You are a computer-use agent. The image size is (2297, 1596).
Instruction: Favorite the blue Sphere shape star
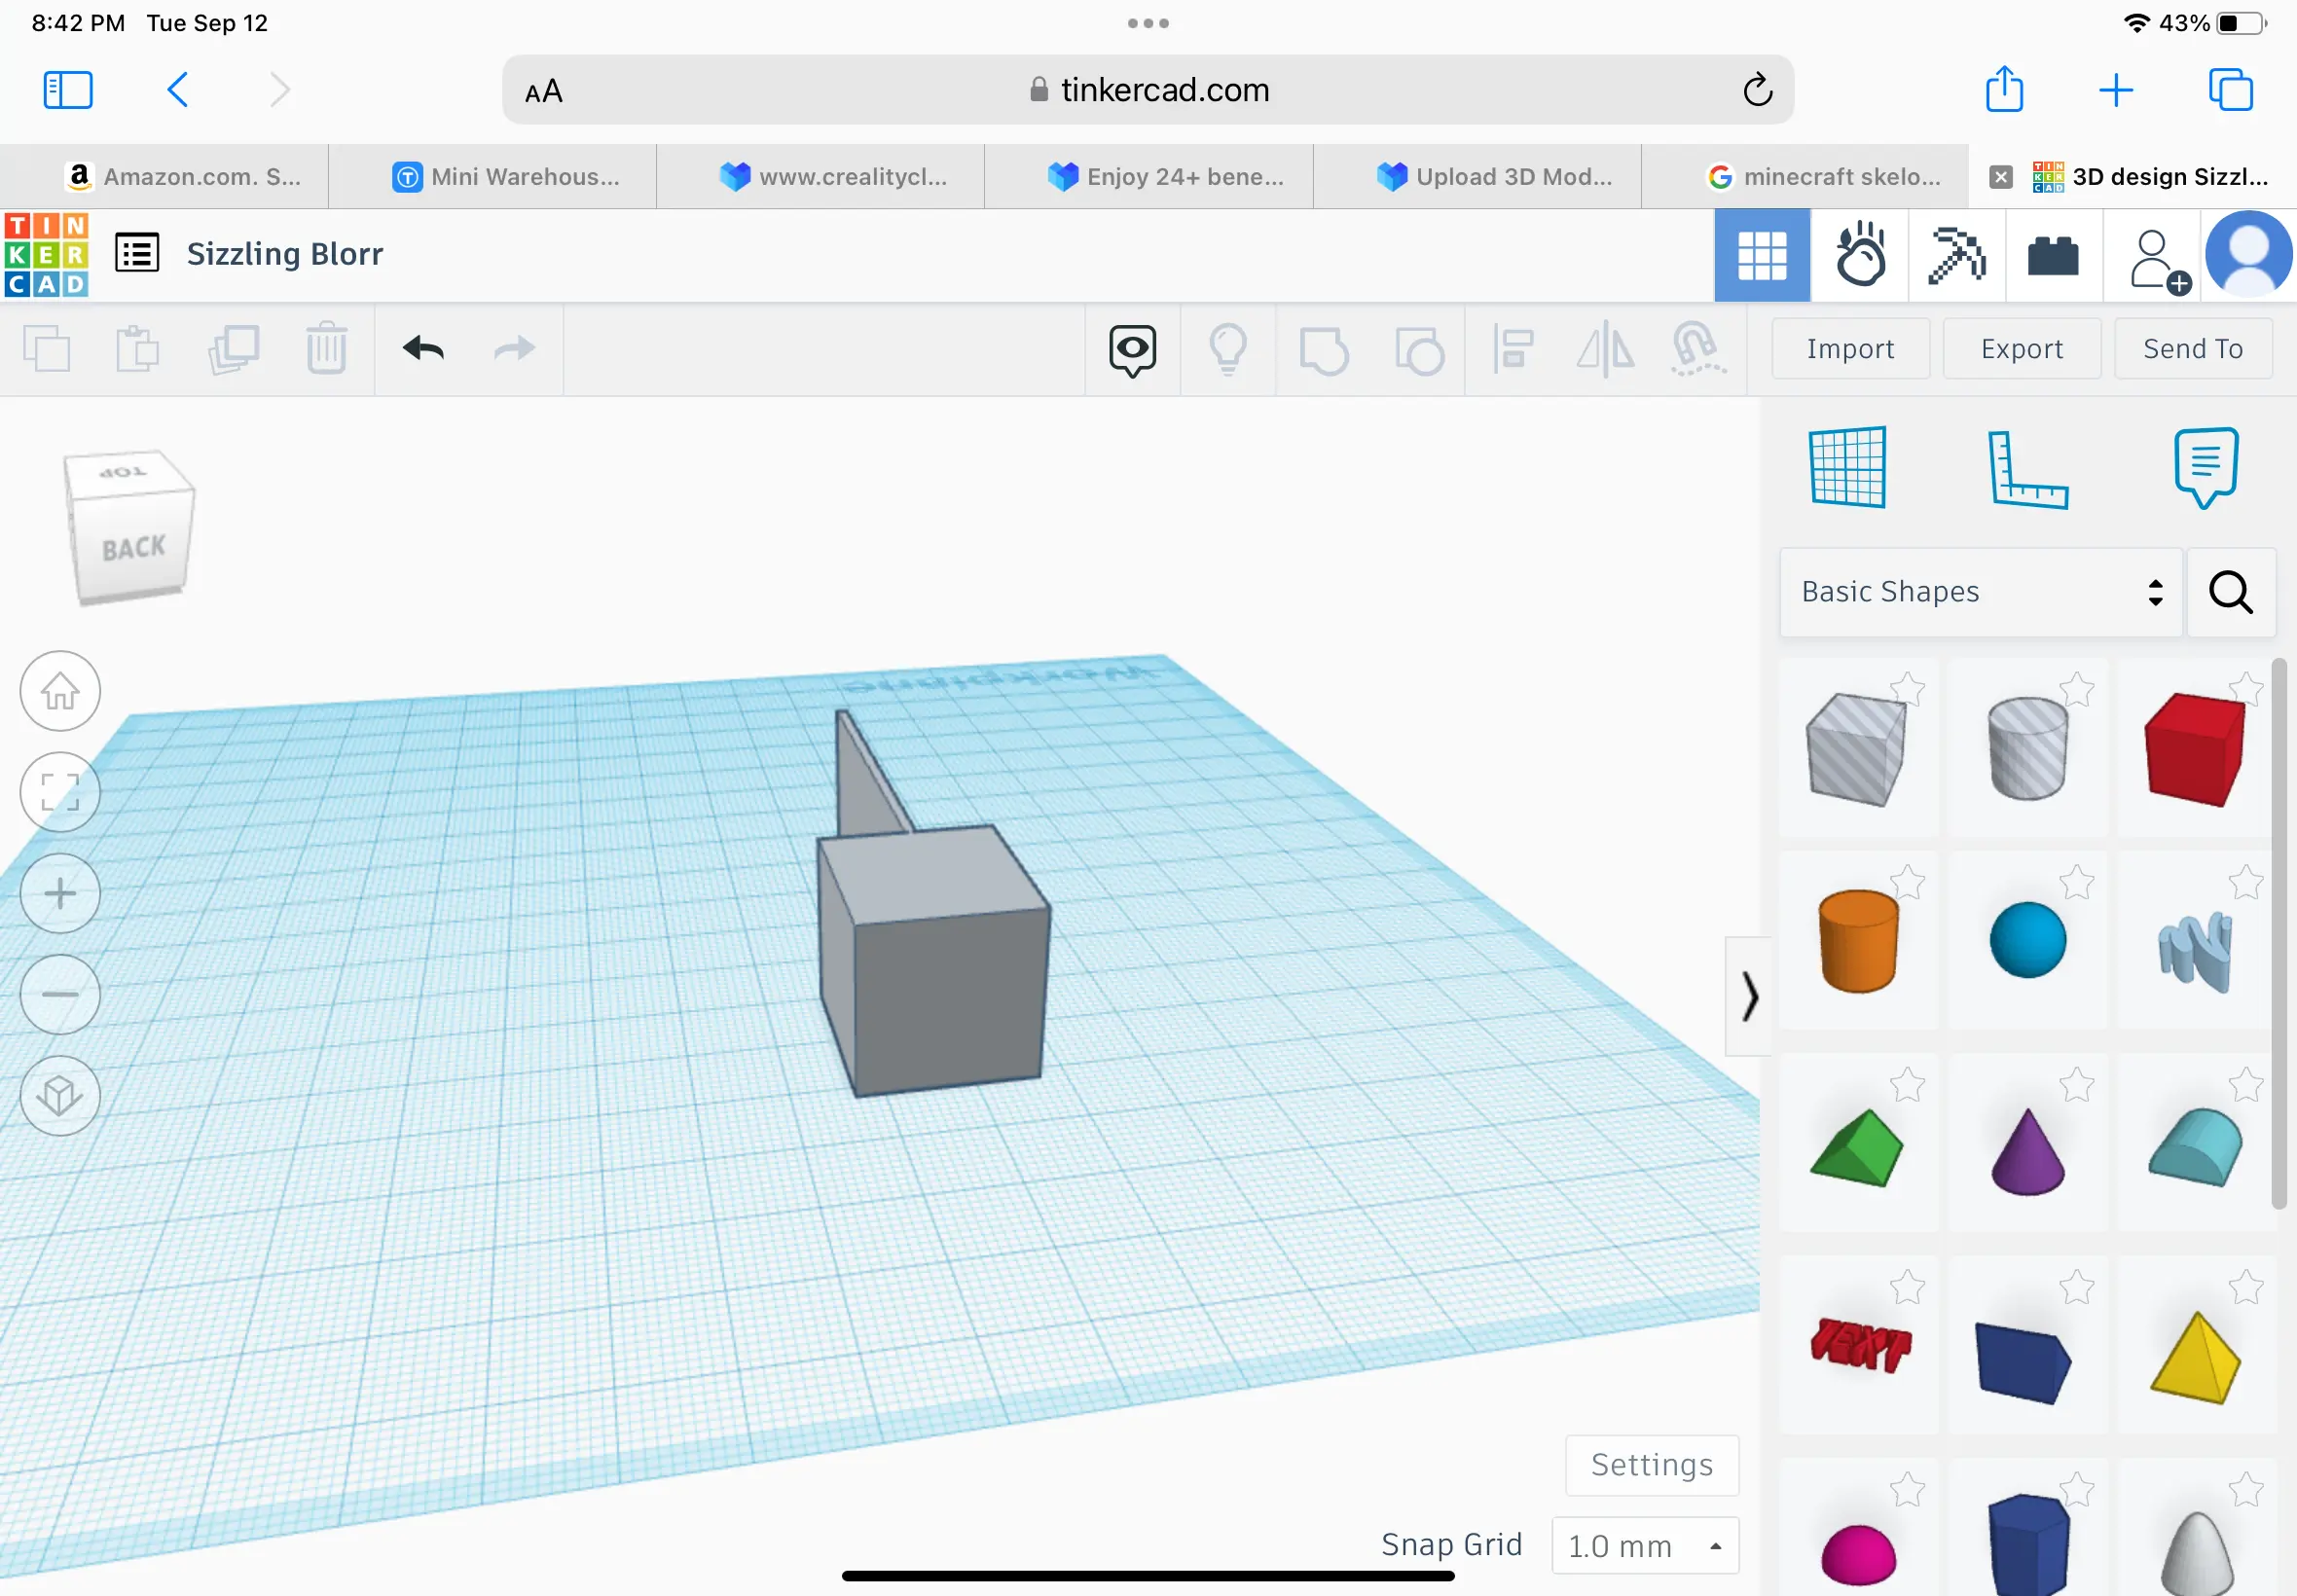(2076, 883)
